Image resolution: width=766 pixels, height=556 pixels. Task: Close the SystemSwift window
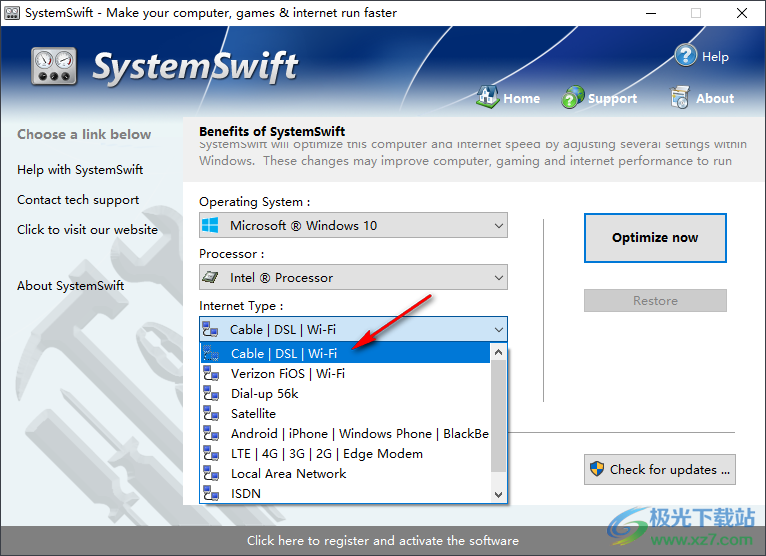click(742, 13)
